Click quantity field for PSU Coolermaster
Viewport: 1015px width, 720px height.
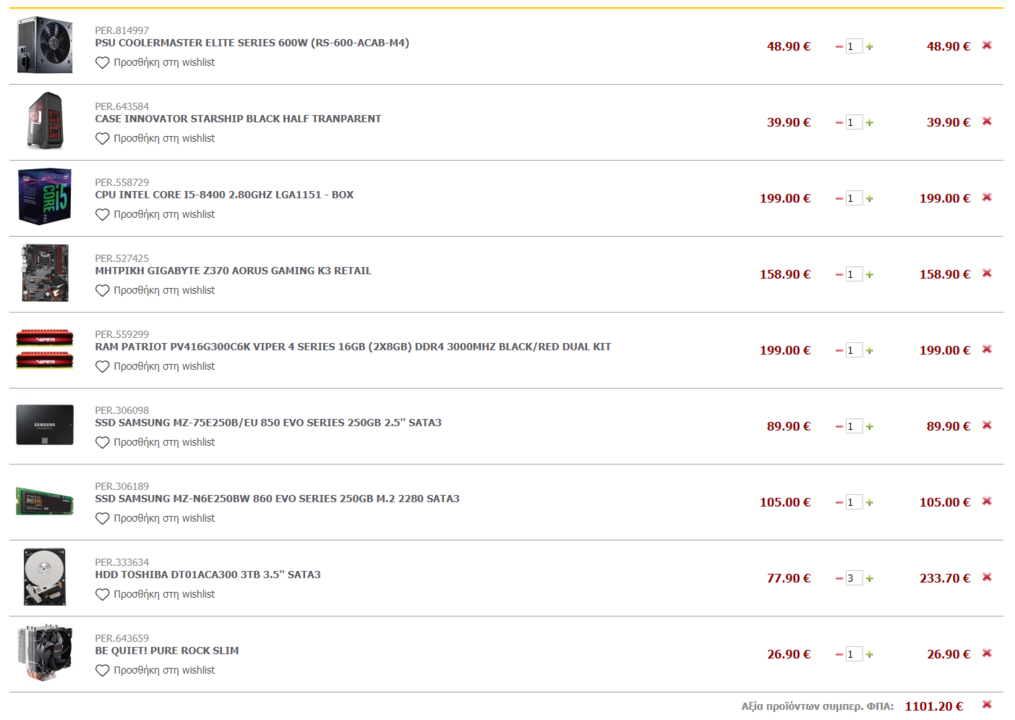(x=854, y=47)
